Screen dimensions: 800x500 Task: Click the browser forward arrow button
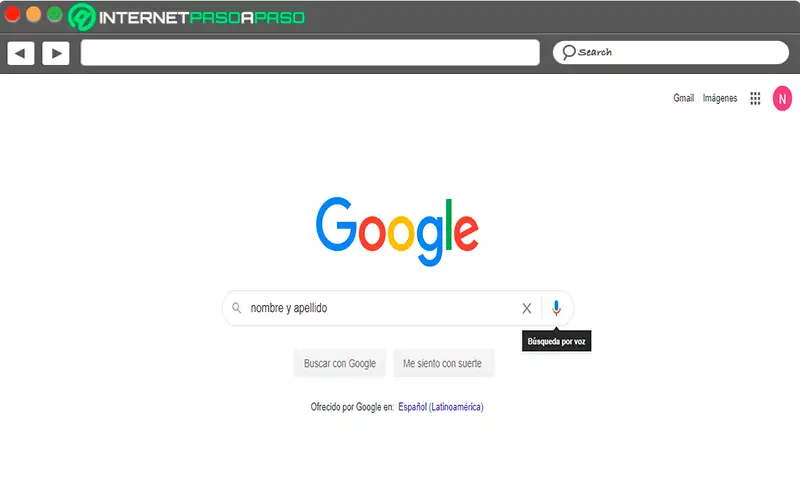[56, 53]
